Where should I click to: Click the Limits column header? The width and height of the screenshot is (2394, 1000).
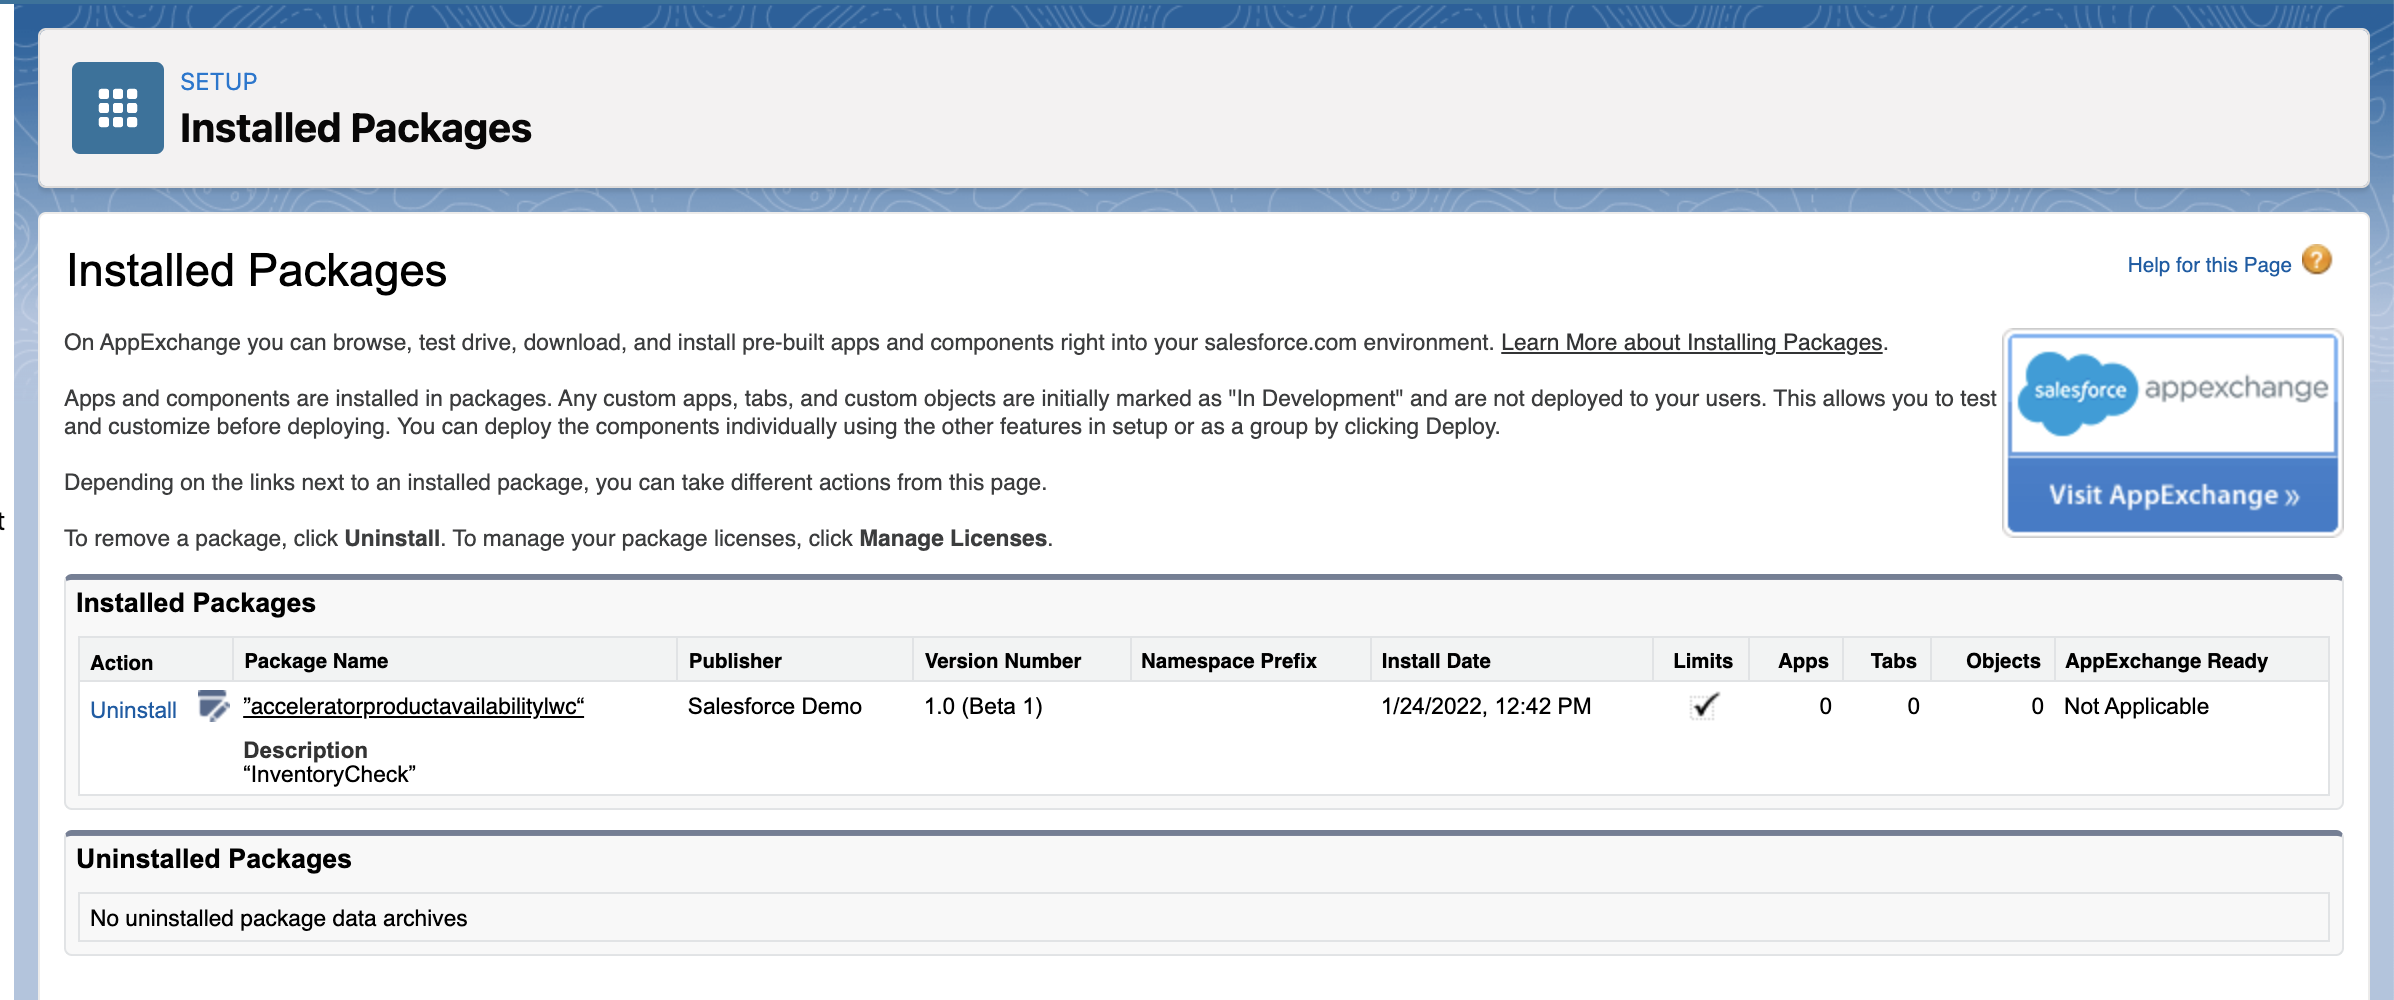click(1703, 661)
